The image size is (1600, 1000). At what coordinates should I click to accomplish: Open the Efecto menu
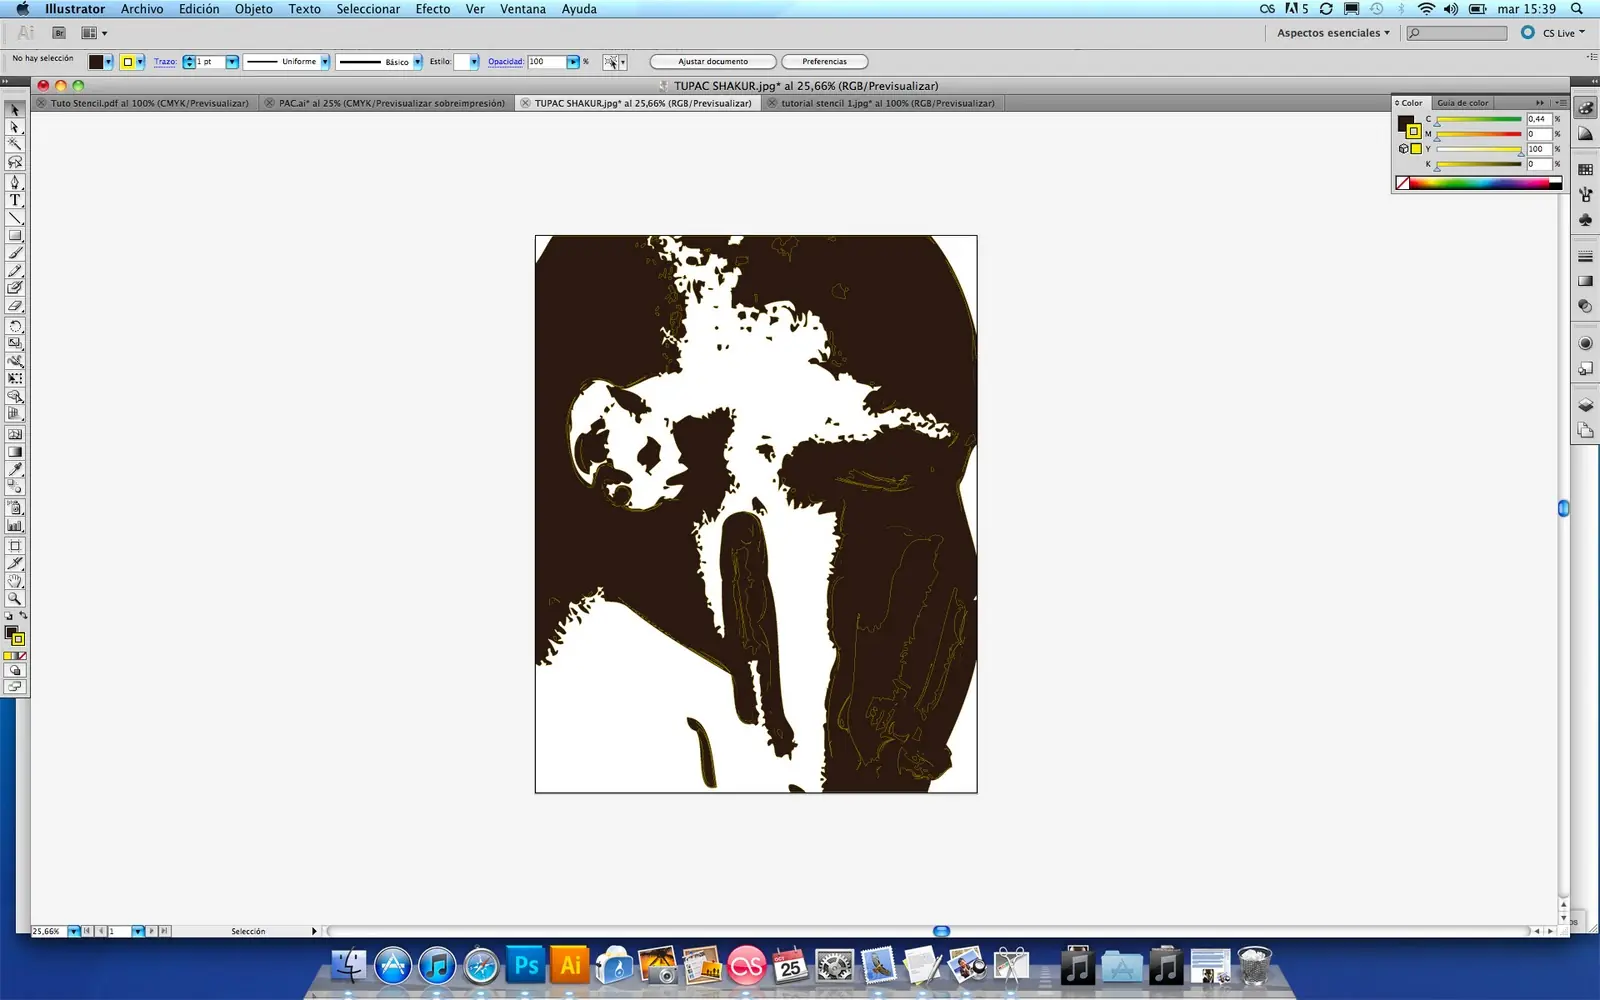pos(433,9)
